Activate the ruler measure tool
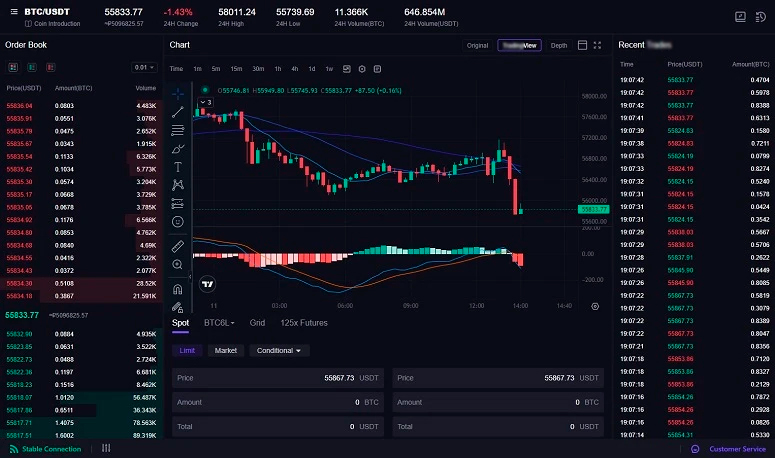Viewport: 775px width, 458px height. (x=178, y=245)
